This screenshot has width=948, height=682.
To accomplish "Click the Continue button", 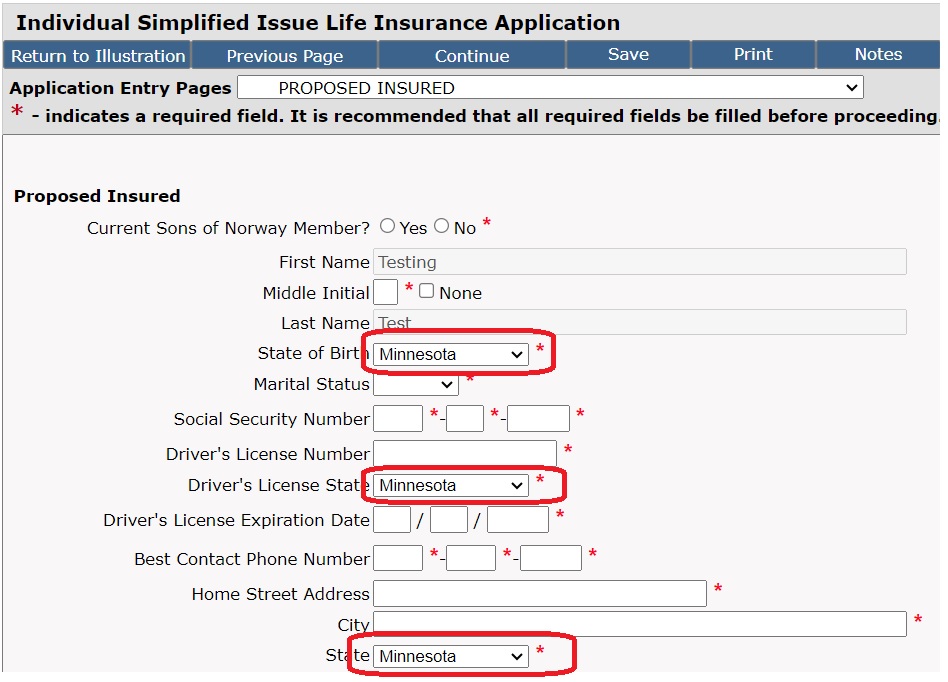I will click(x=472, y=56).
